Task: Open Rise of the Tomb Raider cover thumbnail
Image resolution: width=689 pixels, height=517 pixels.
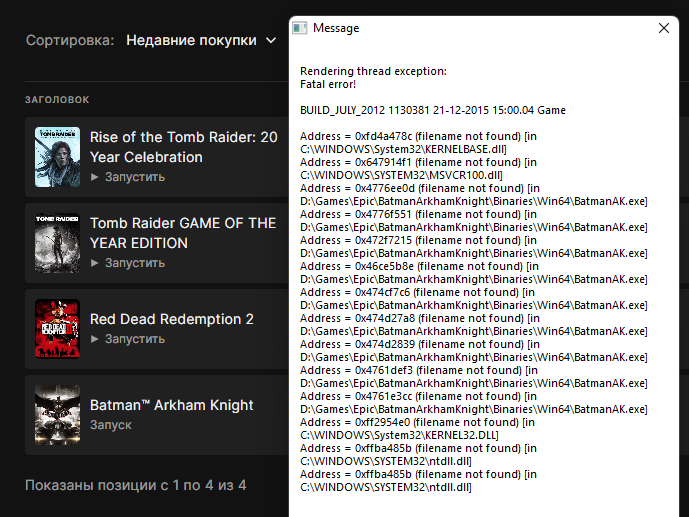Action: (58, 157)
